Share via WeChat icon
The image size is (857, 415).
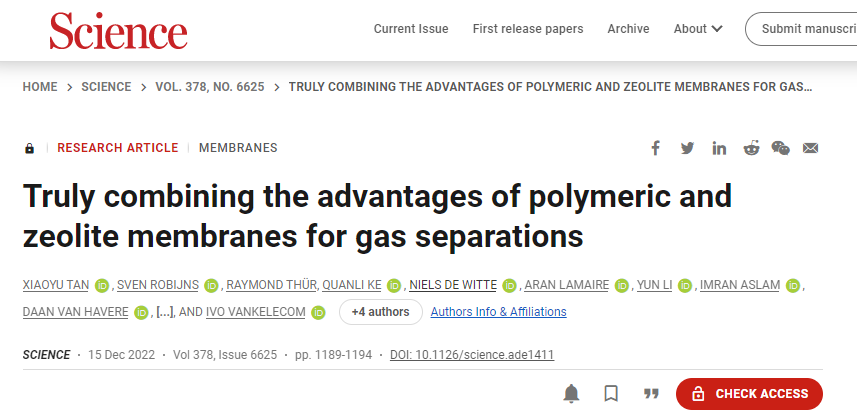[x=780, y=148]
